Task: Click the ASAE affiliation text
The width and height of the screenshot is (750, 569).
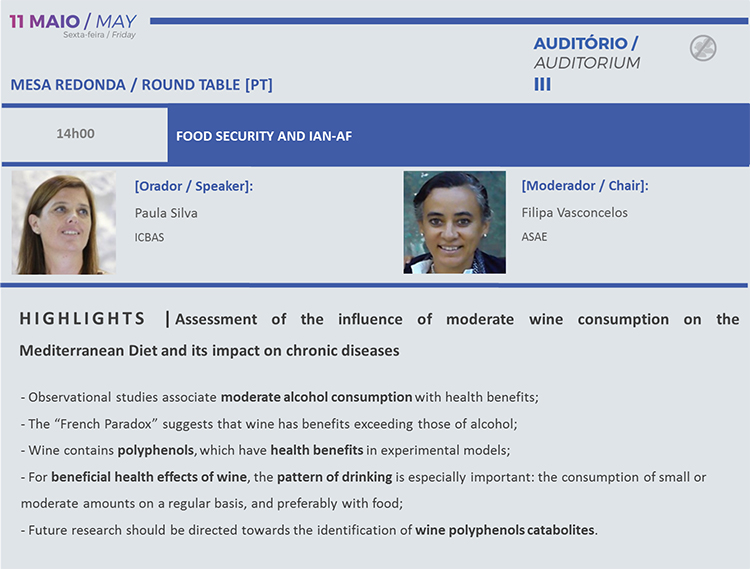Action: [x=534, y=237]
